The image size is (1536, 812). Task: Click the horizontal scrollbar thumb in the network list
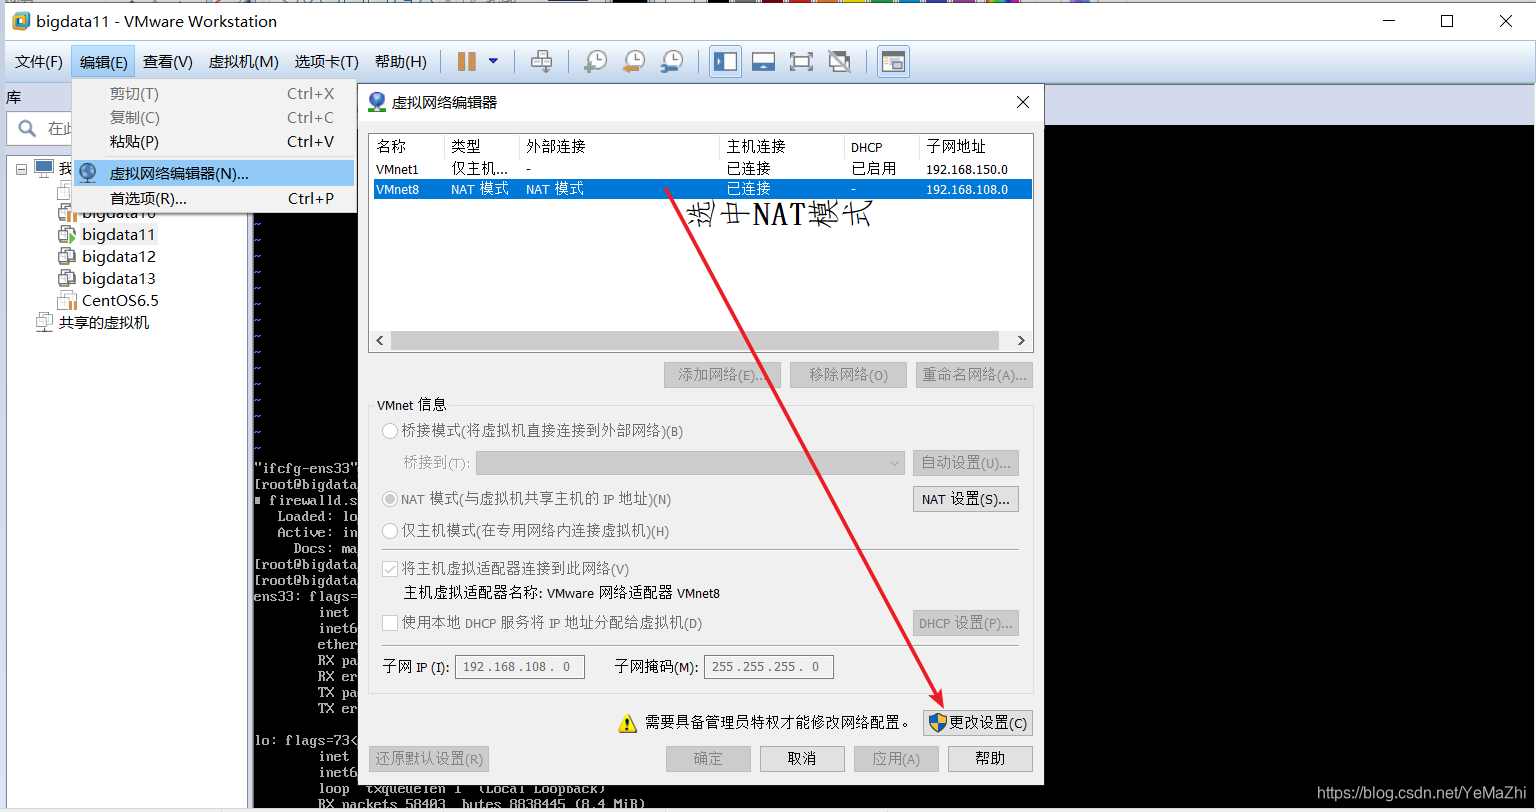(x=695, y=341)
